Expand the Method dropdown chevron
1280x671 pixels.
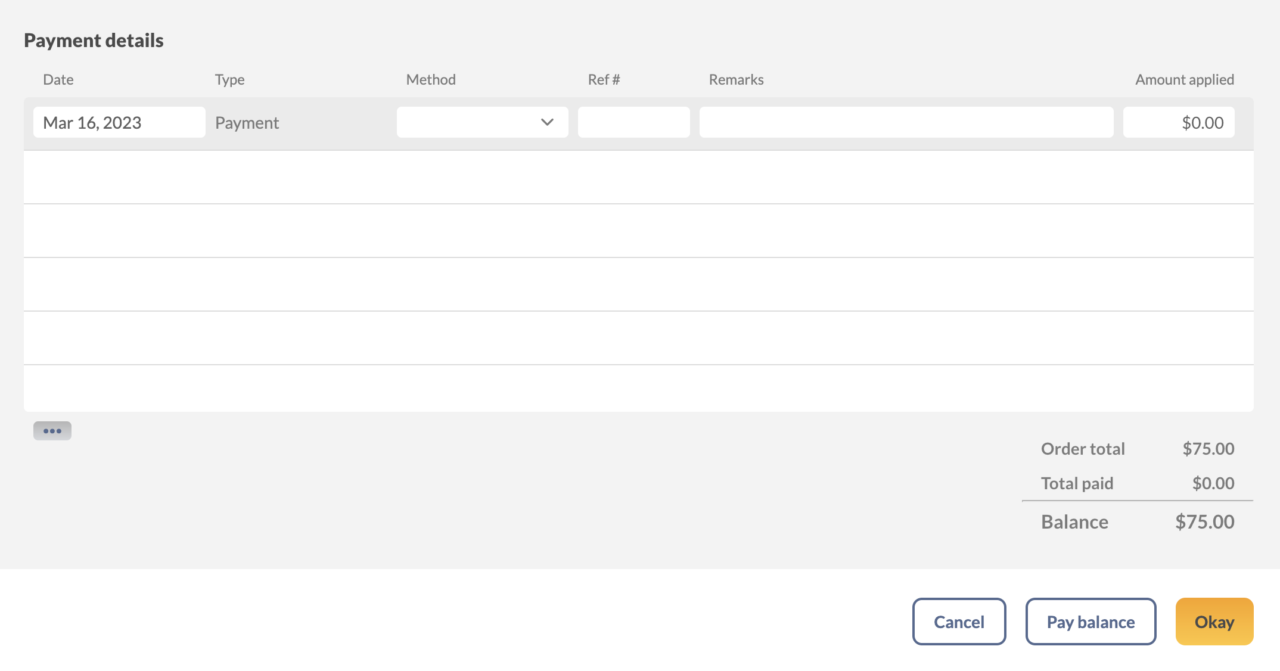click(x=547, y=122)
